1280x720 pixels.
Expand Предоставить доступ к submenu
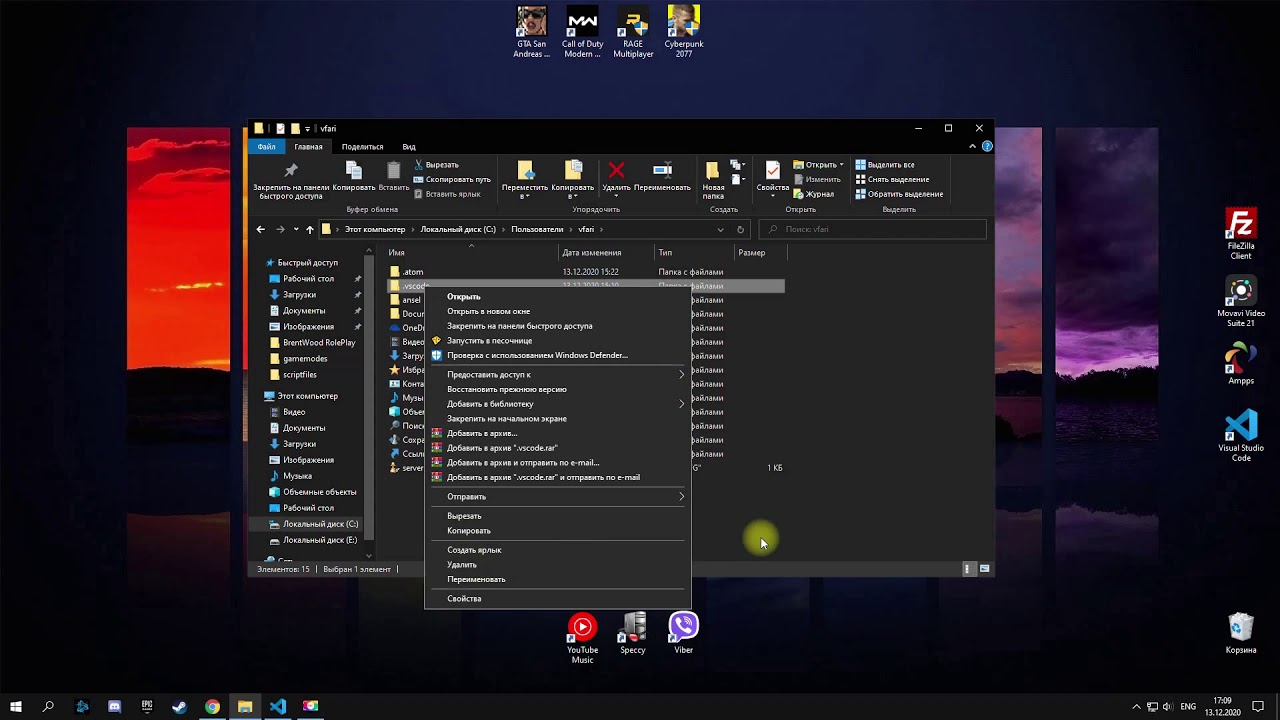pyautogui.click(x=682, y=374)
